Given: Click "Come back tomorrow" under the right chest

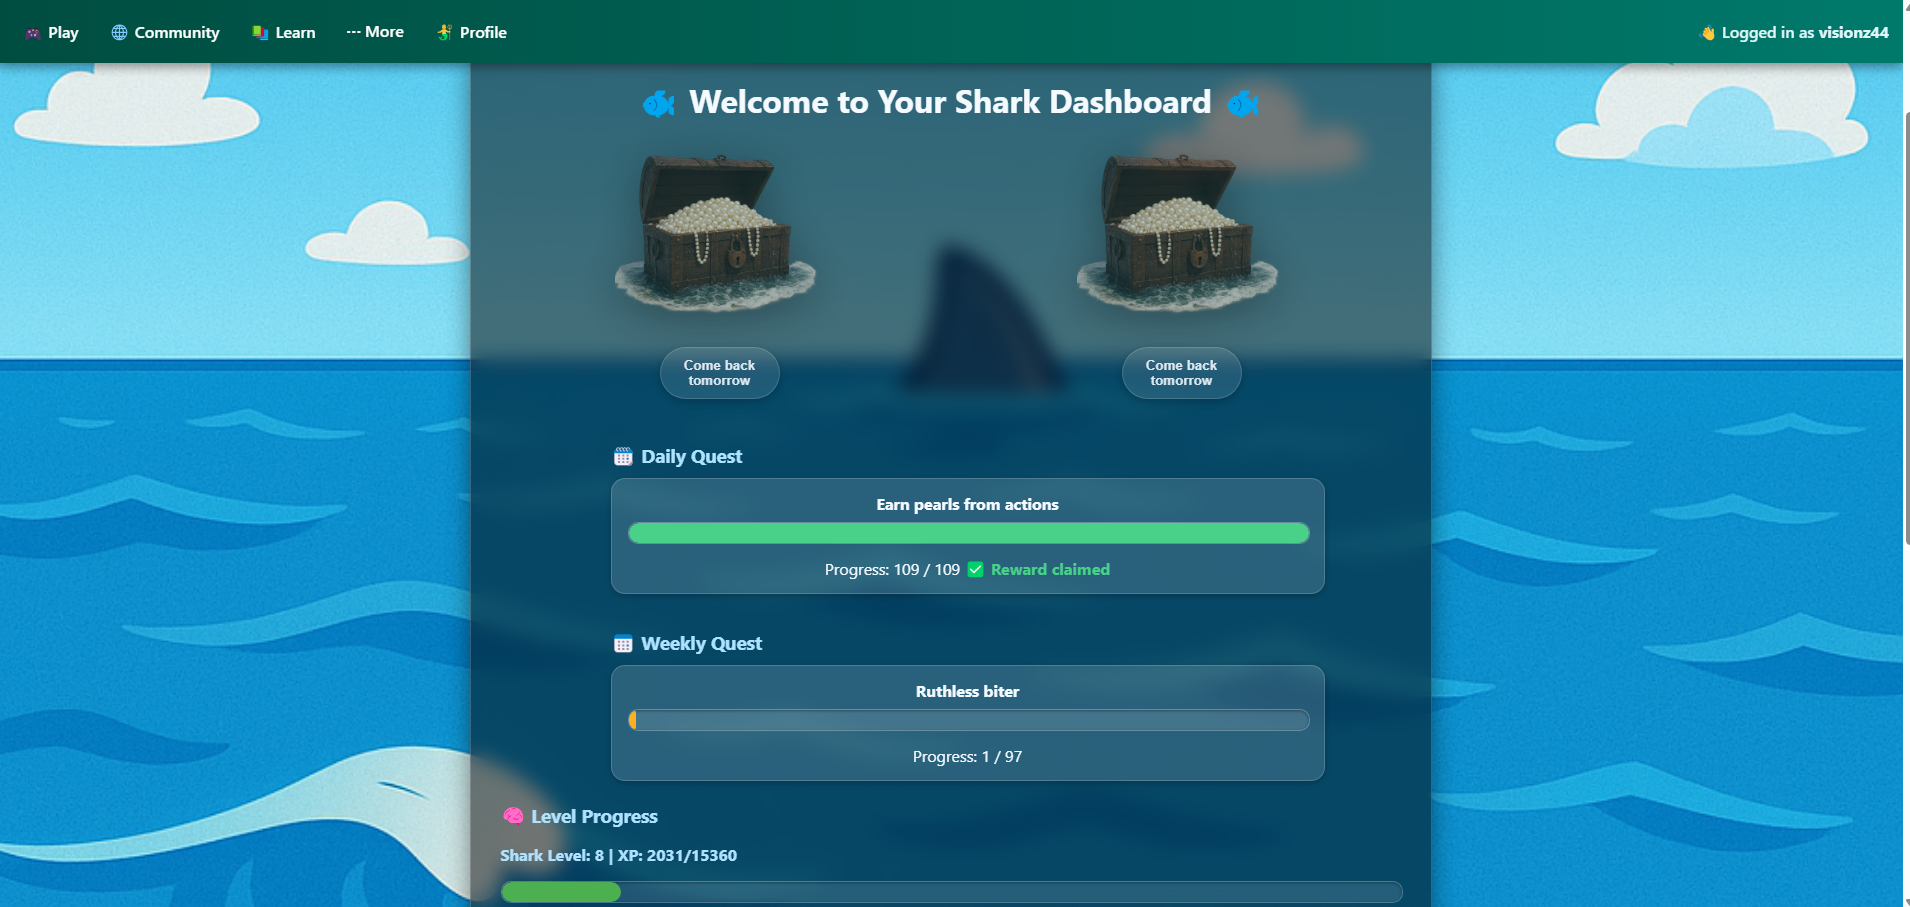Looking at the screenshot, I should click(x=1182, y=373).
